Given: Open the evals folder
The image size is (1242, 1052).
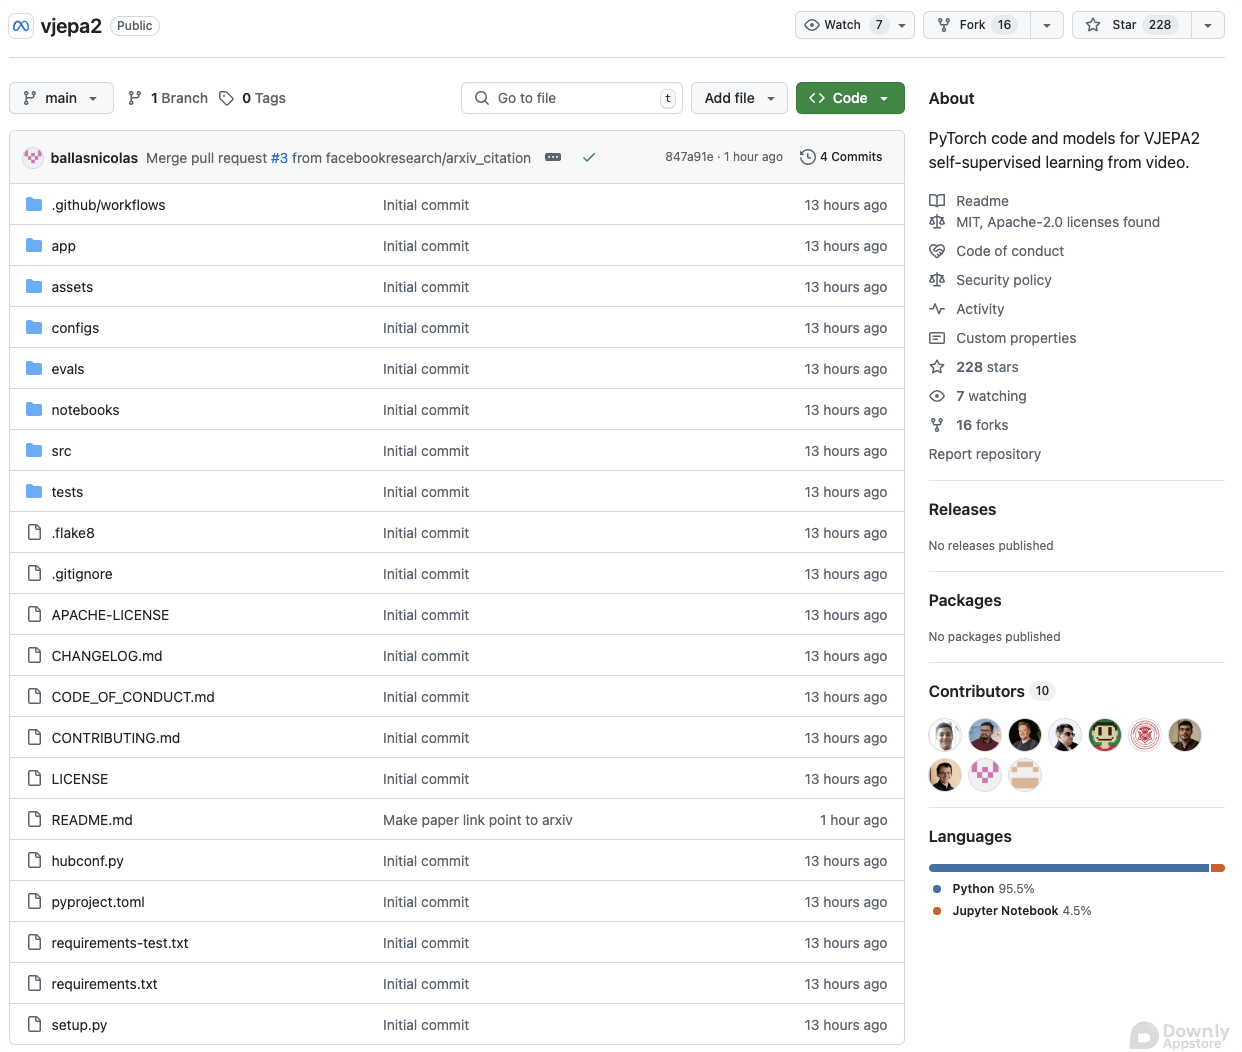Looking at the screenshot, I should pyautogui.click(x=68, y=369).
